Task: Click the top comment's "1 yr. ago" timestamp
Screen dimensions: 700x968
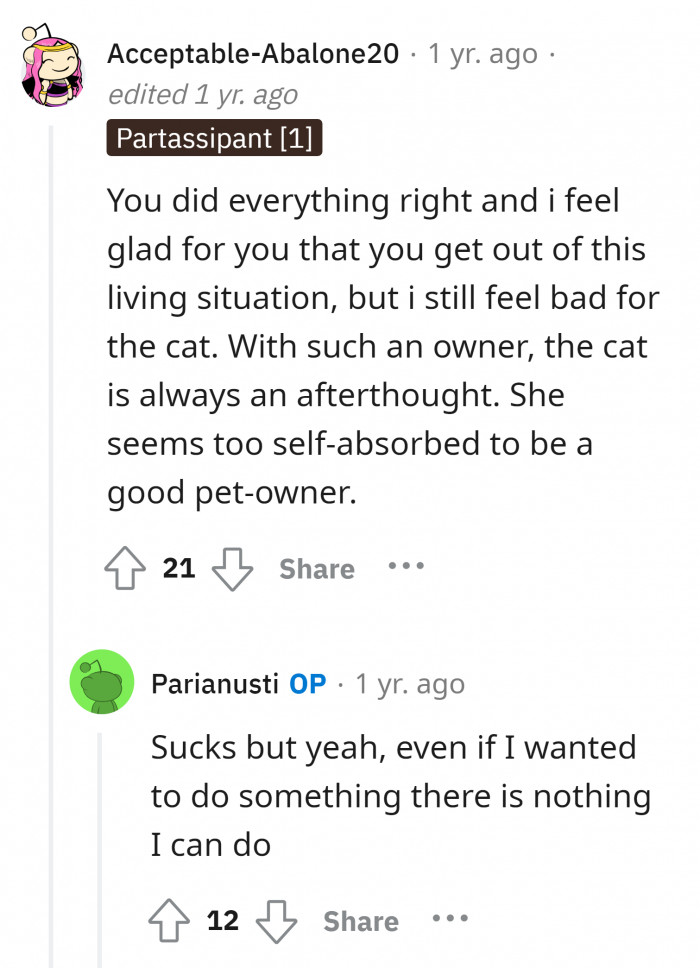Action: [x=482, y=53]
